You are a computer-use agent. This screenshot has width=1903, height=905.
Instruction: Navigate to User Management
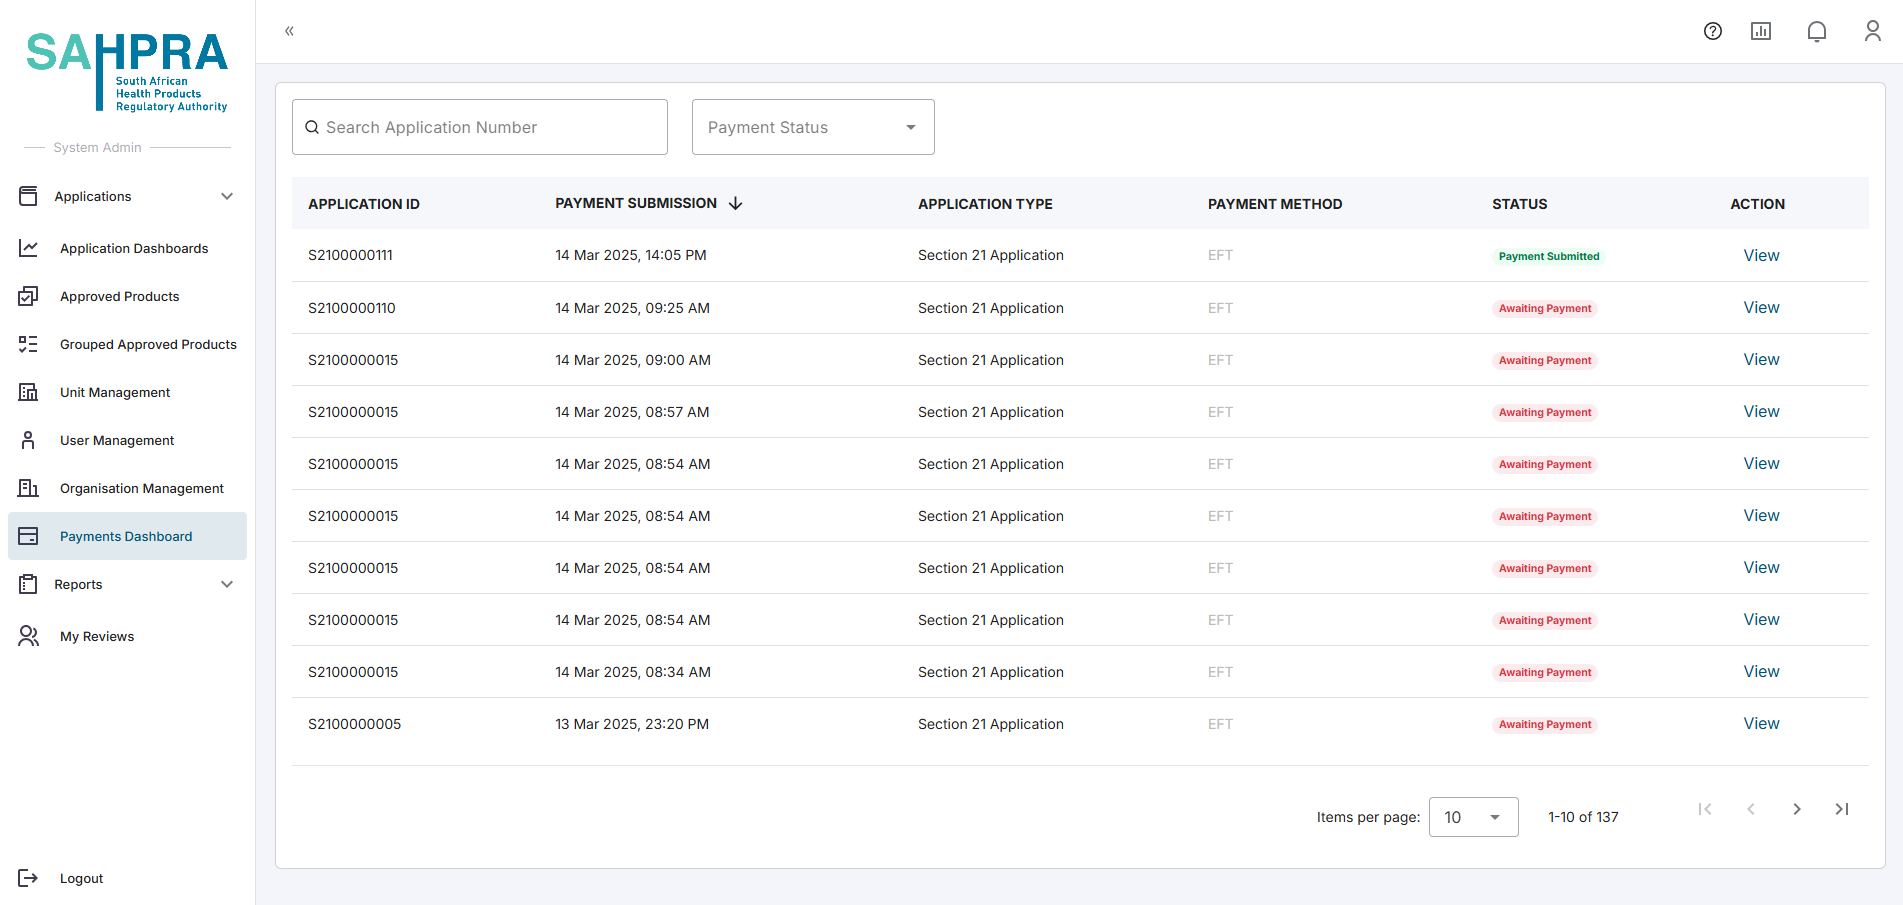(x=117, y=440)
